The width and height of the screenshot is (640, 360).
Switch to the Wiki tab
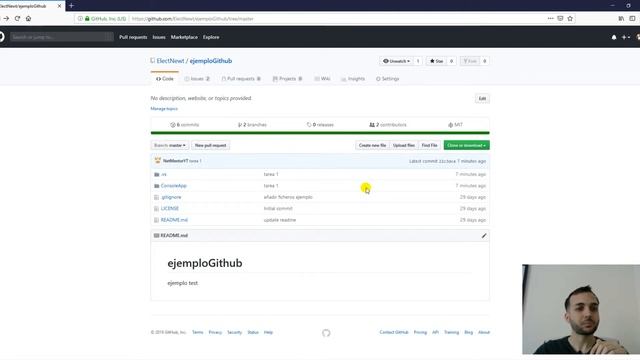tap(322, 79)
